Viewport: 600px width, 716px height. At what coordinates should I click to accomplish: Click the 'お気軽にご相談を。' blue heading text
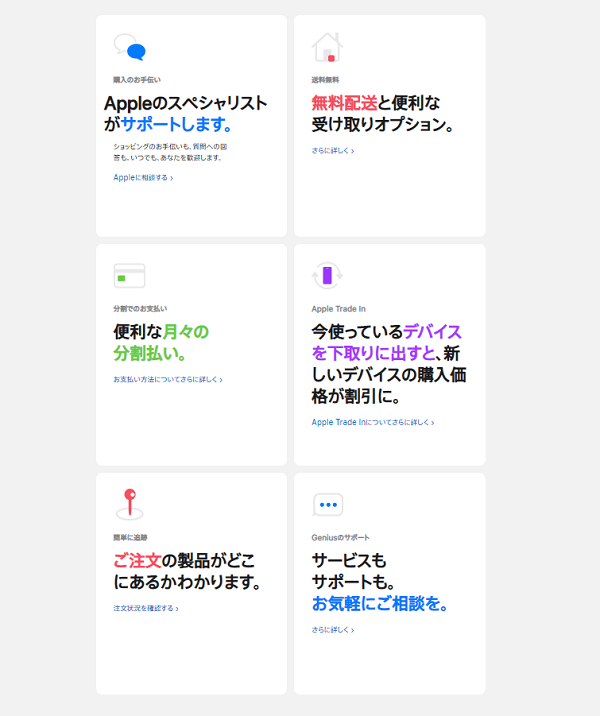tap(379, 604)
